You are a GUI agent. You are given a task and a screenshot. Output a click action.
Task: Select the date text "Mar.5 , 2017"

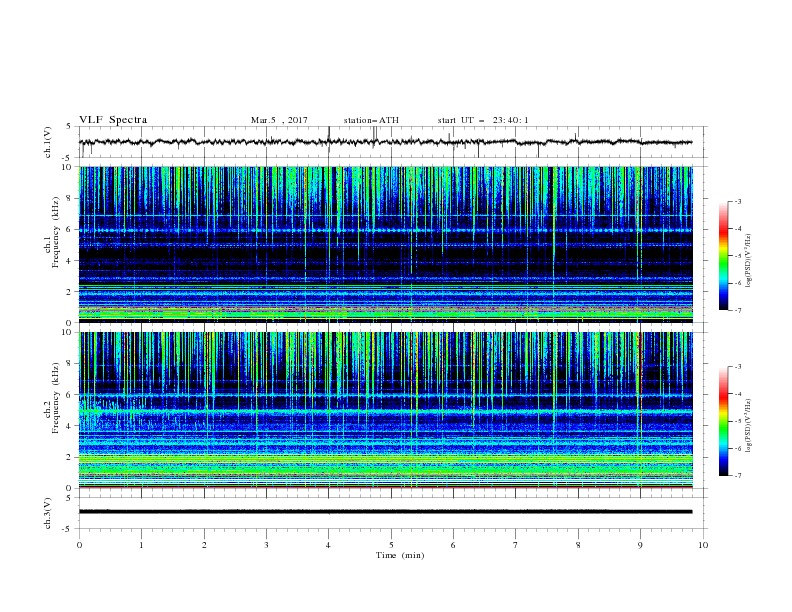tap(279, 120)
